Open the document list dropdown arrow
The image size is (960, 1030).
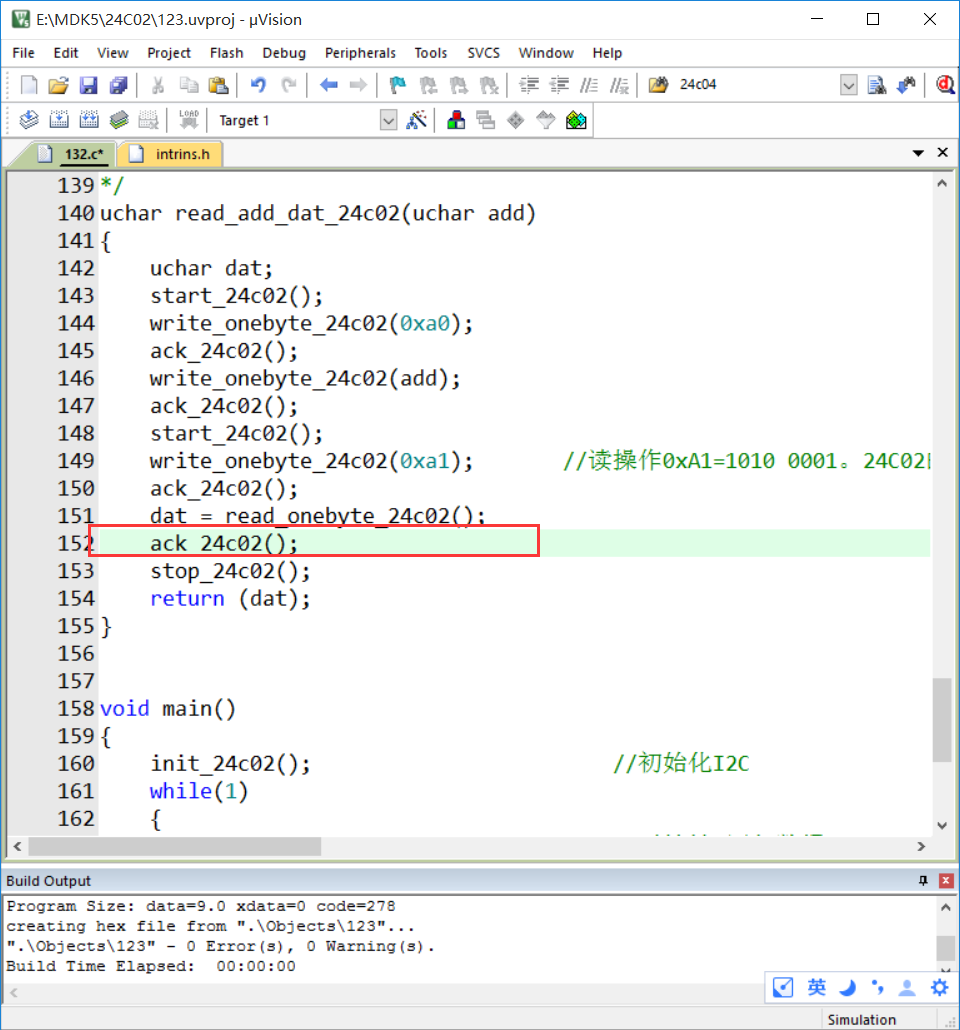pyautogui.click(x=917, y=154)
